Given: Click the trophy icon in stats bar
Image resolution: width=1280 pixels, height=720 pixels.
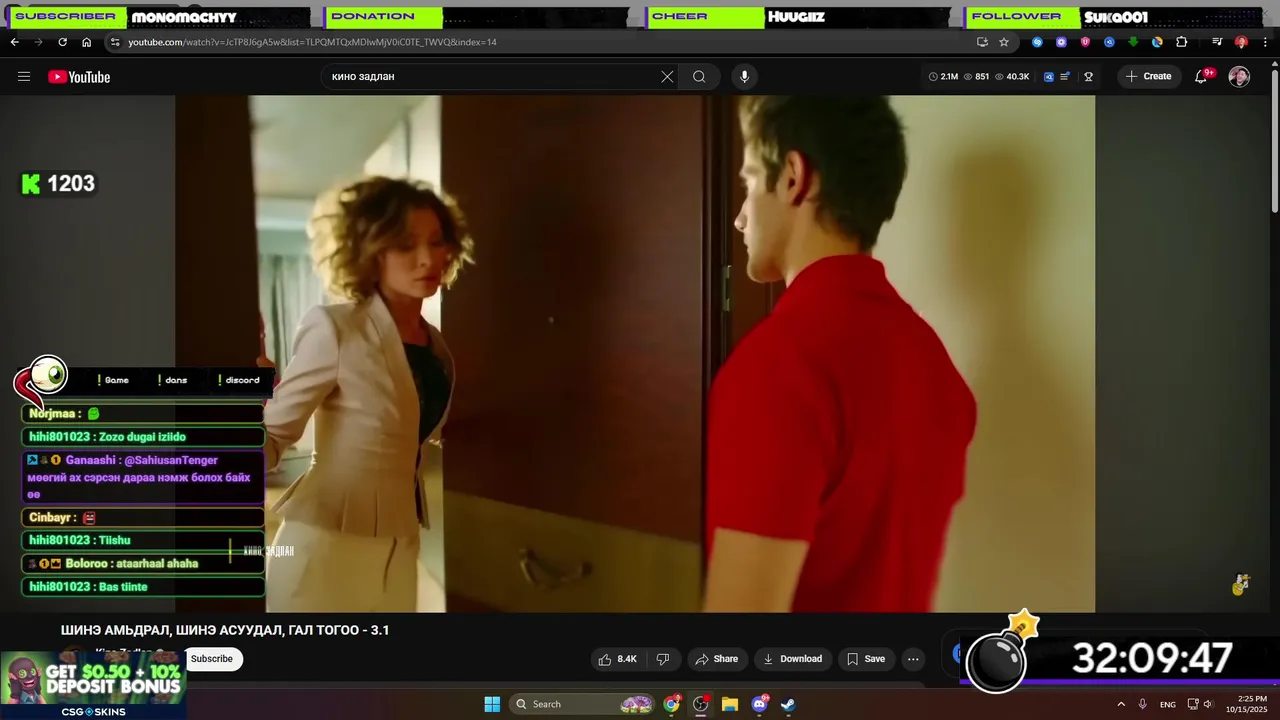Looking at the screenshot, I should (1088, 77).
